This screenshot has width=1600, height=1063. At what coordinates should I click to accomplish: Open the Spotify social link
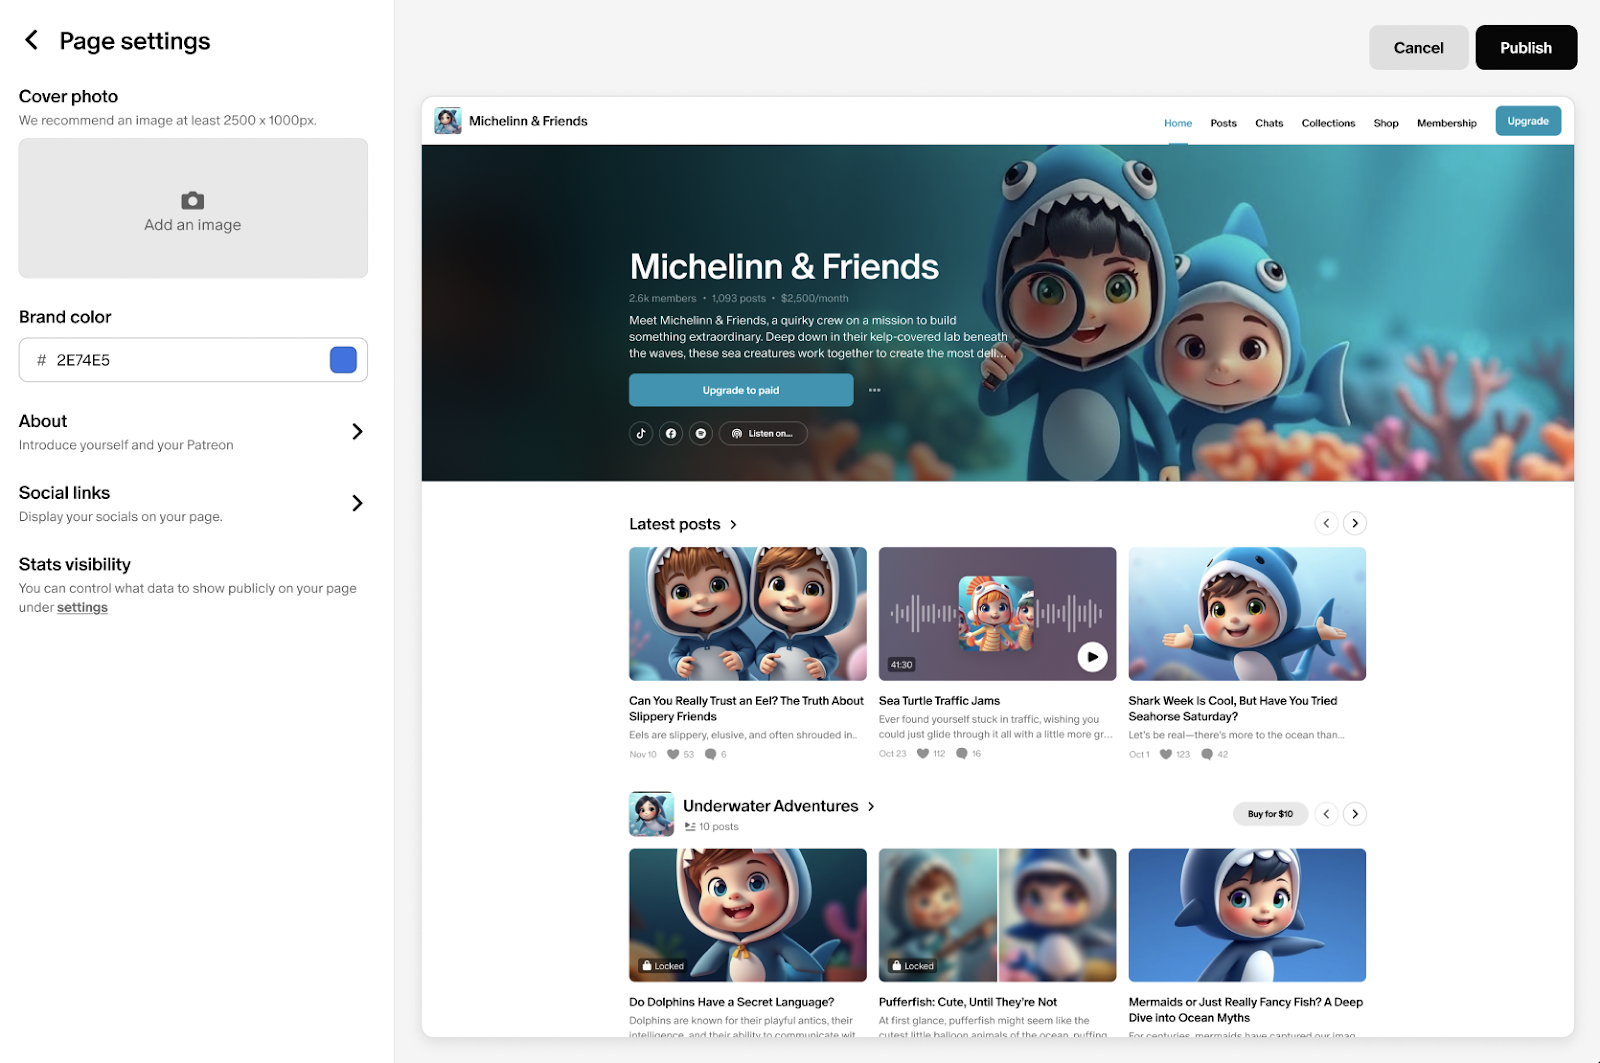701,433
